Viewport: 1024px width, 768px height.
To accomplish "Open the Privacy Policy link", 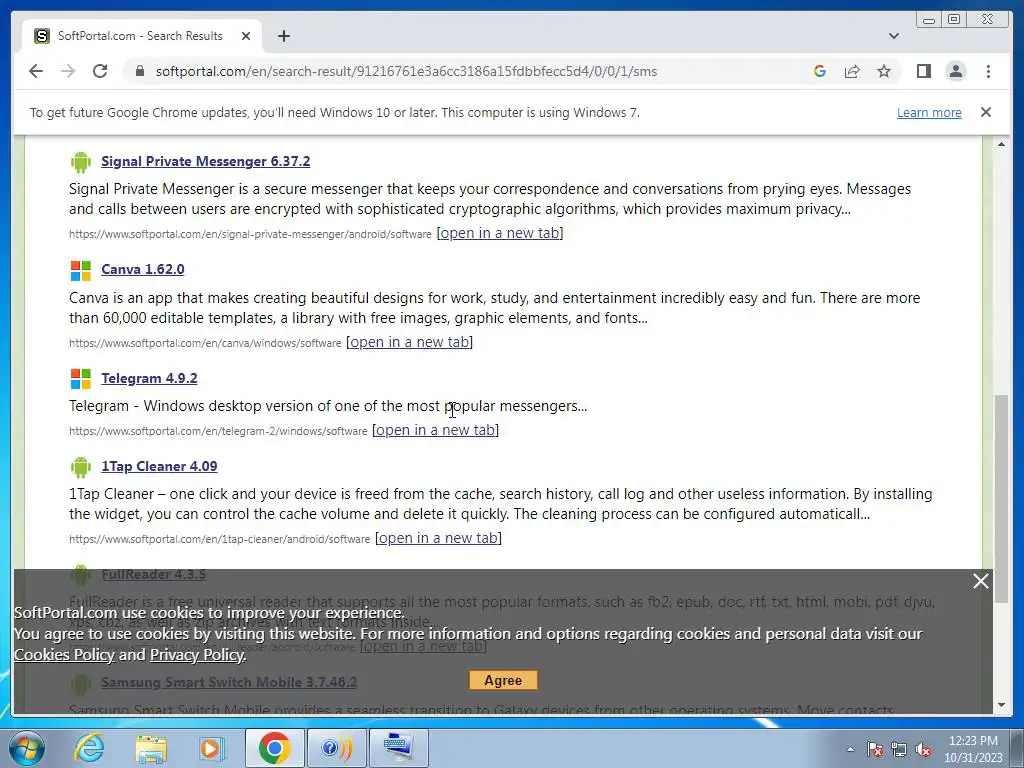I will pyautogui.click(x=197, y=654).
